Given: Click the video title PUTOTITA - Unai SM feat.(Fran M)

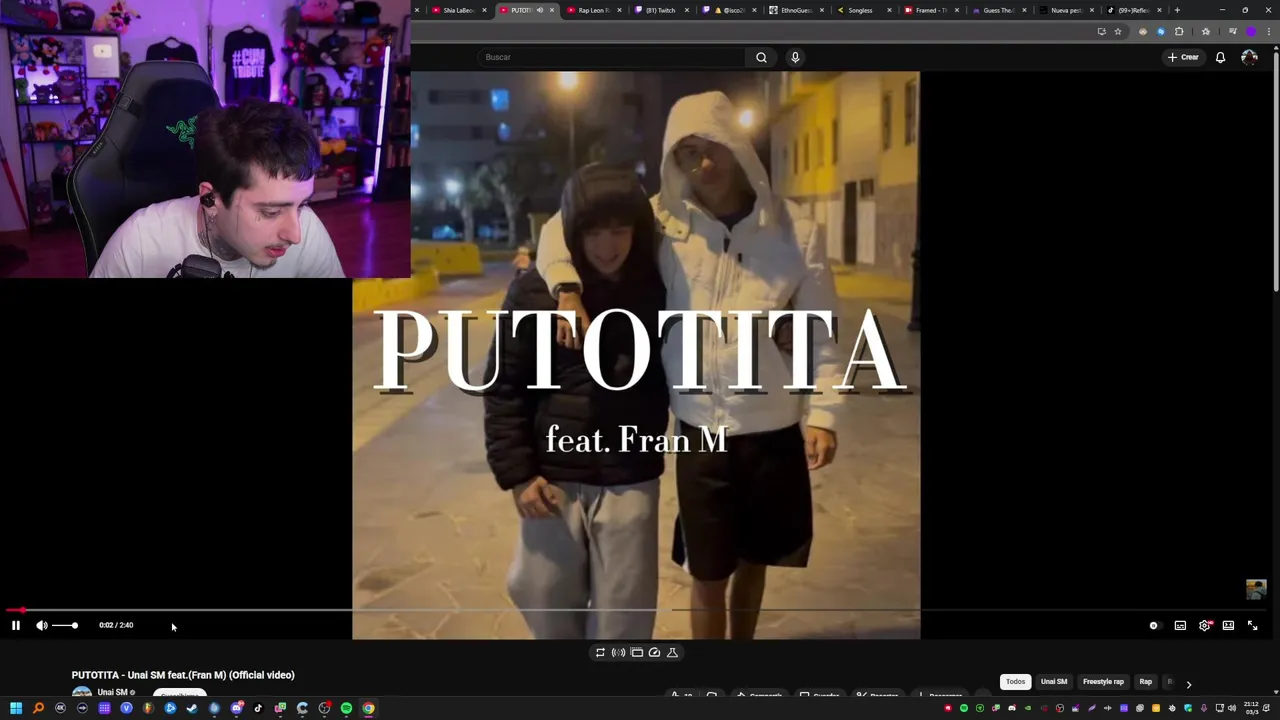Looking at the screenshot, I should click(183, 675).
